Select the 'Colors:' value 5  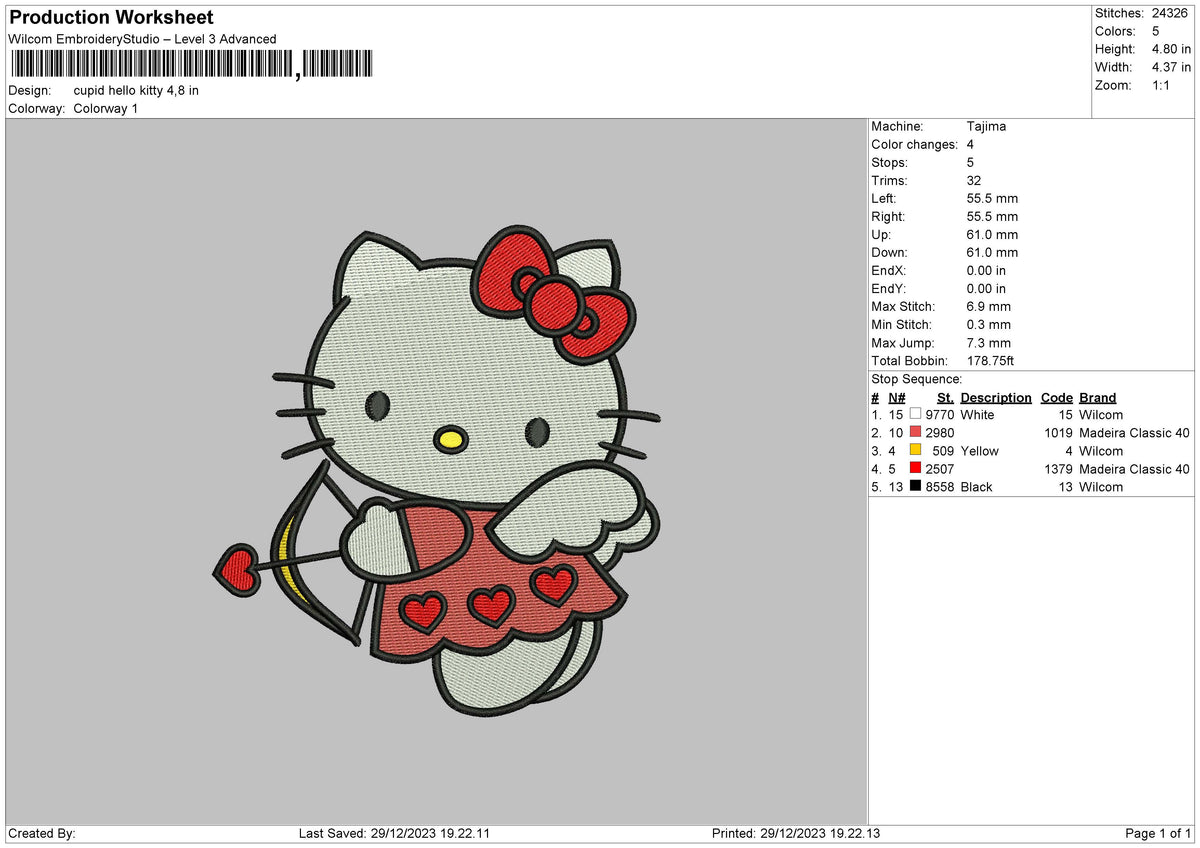[1156, 31]
